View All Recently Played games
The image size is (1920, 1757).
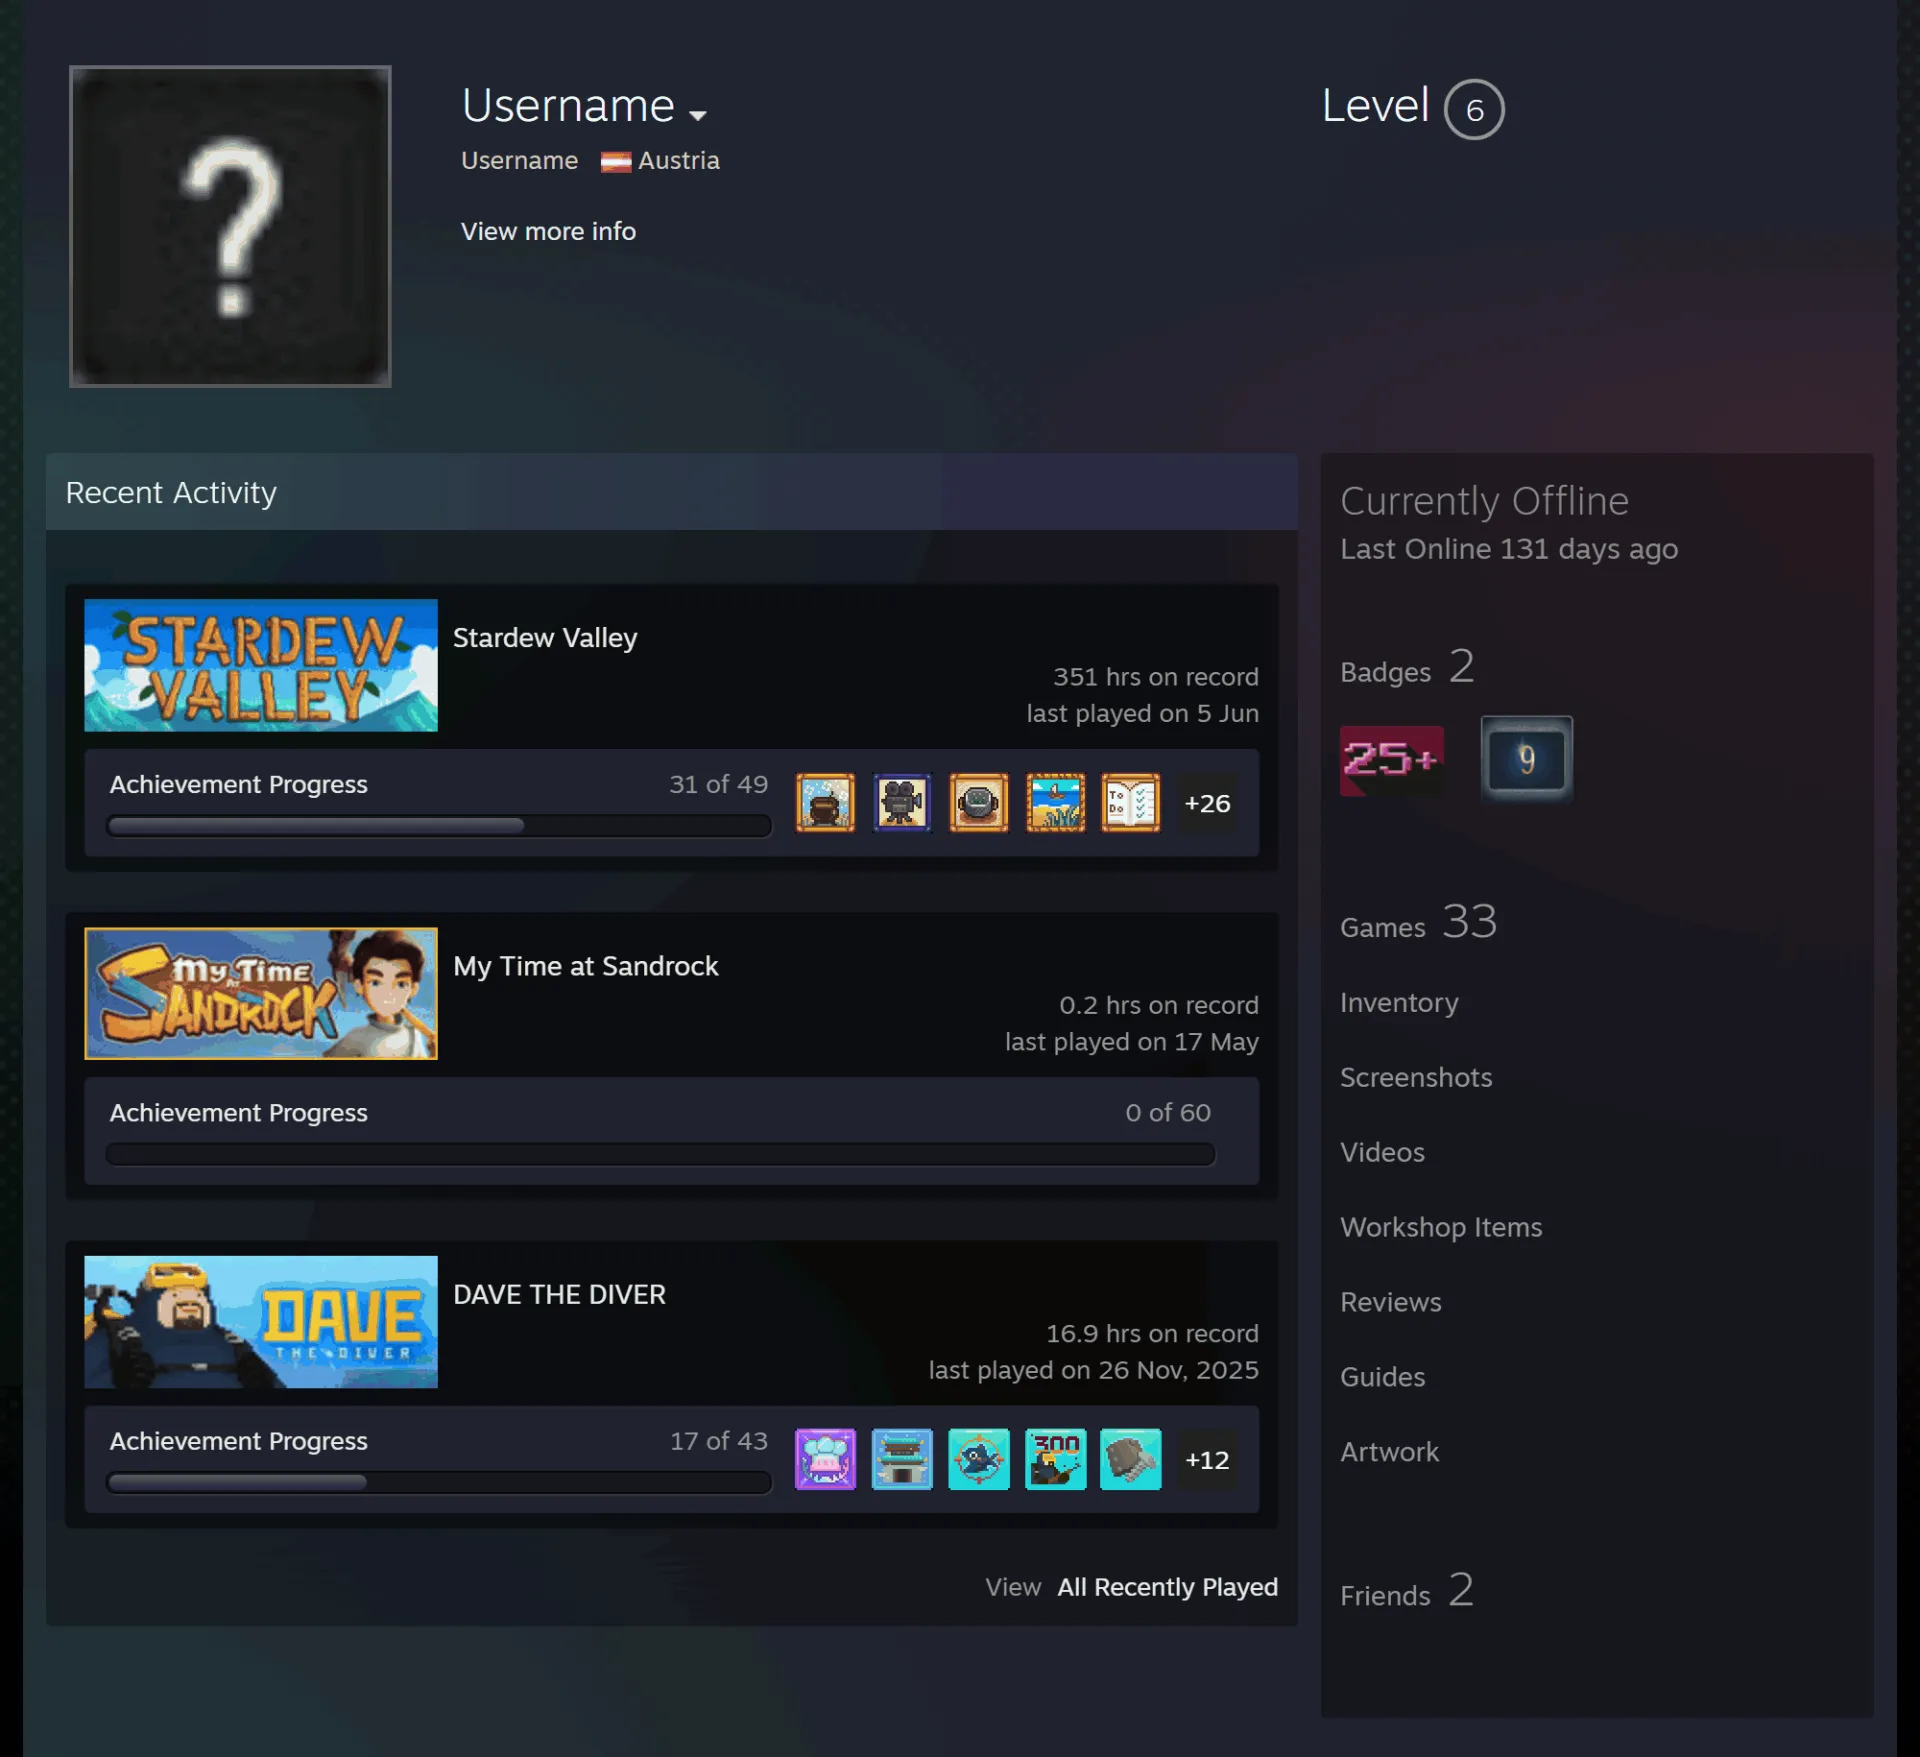[x=1167, y=1587]
